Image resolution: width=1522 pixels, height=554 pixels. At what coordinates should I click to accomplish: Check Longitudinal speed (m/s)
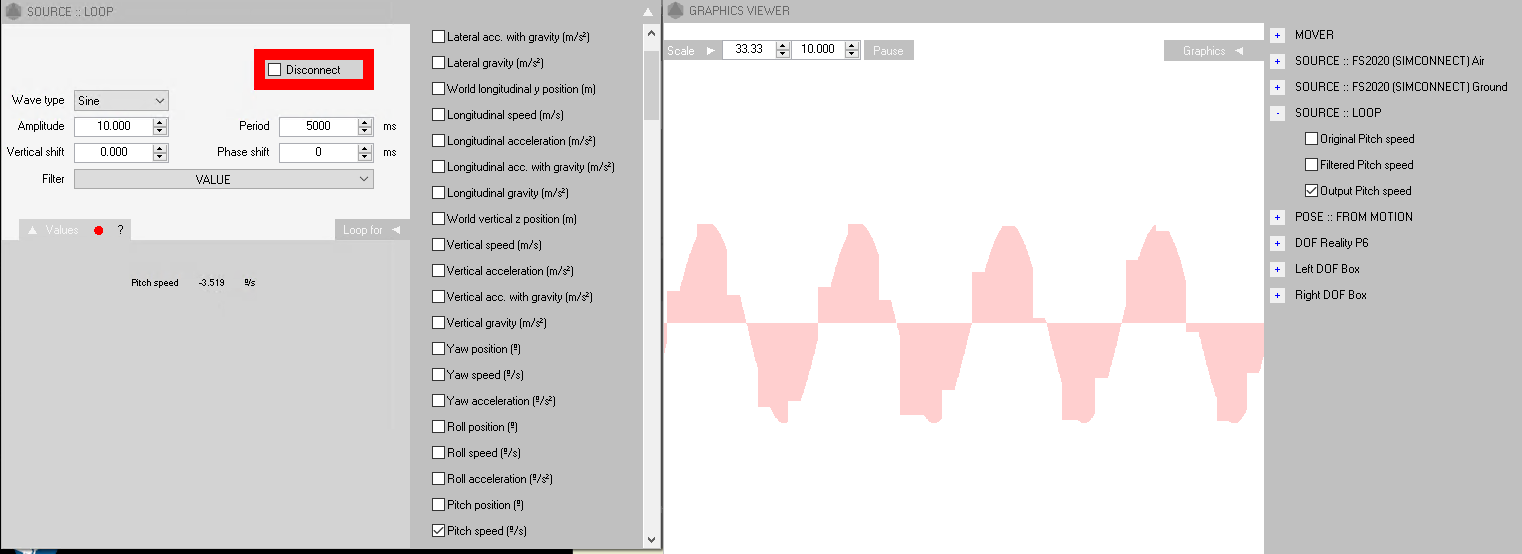click(x=438, y=115)
